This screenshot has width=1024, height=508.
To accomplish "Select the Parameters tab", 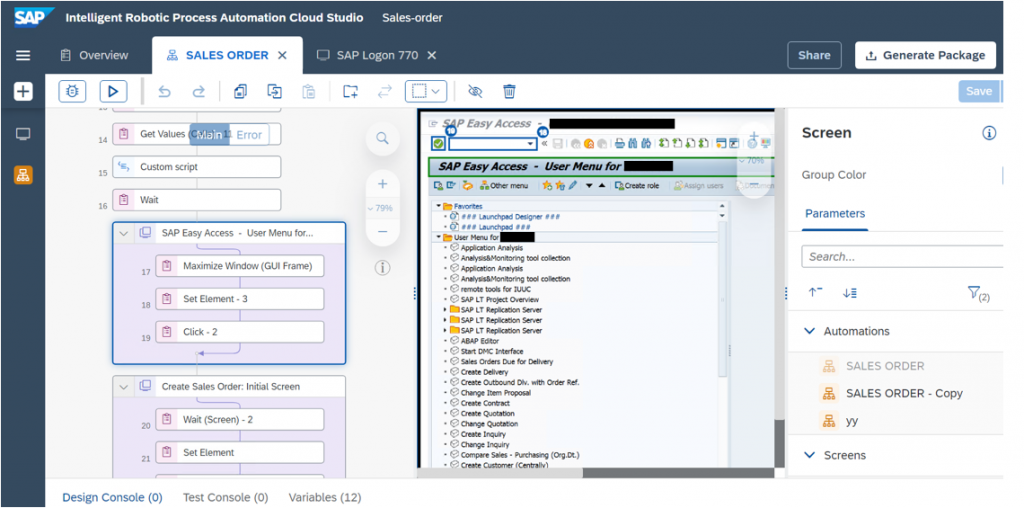I will (x=835, y=214).
